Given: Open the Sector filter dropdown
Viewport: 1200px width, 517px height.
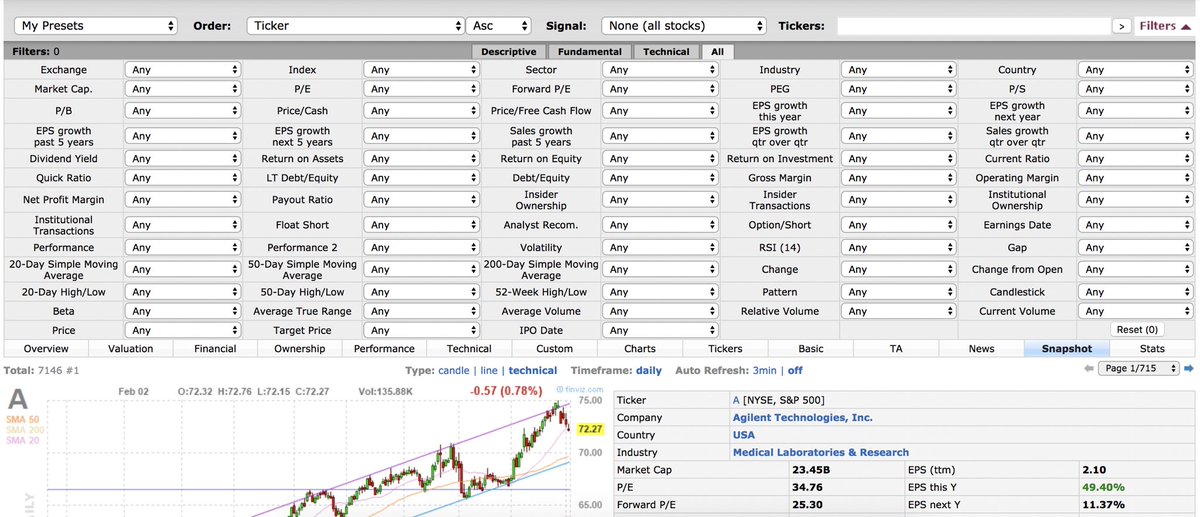Looking at the screenshot, I should [660, 70].
